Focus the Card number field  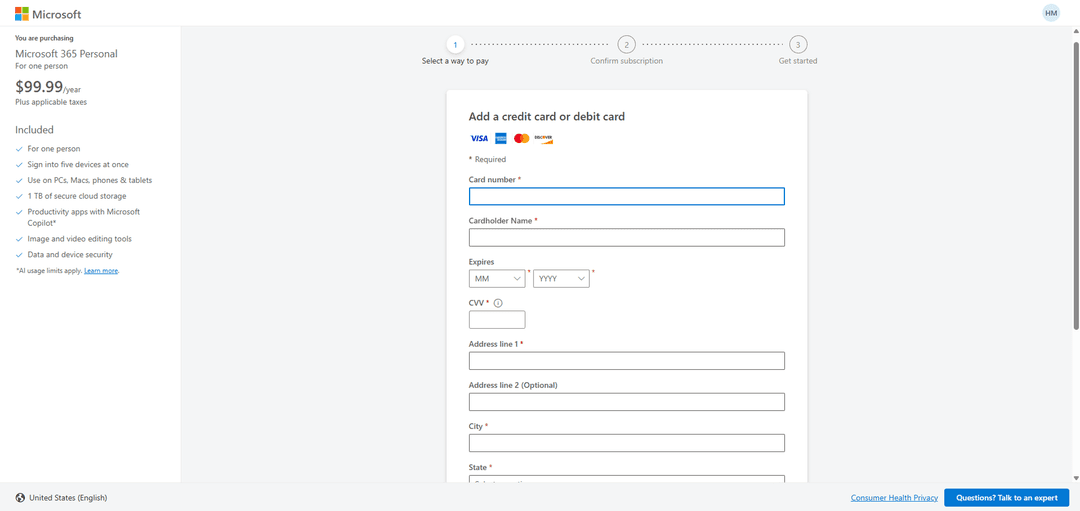[x=626, y=197]
